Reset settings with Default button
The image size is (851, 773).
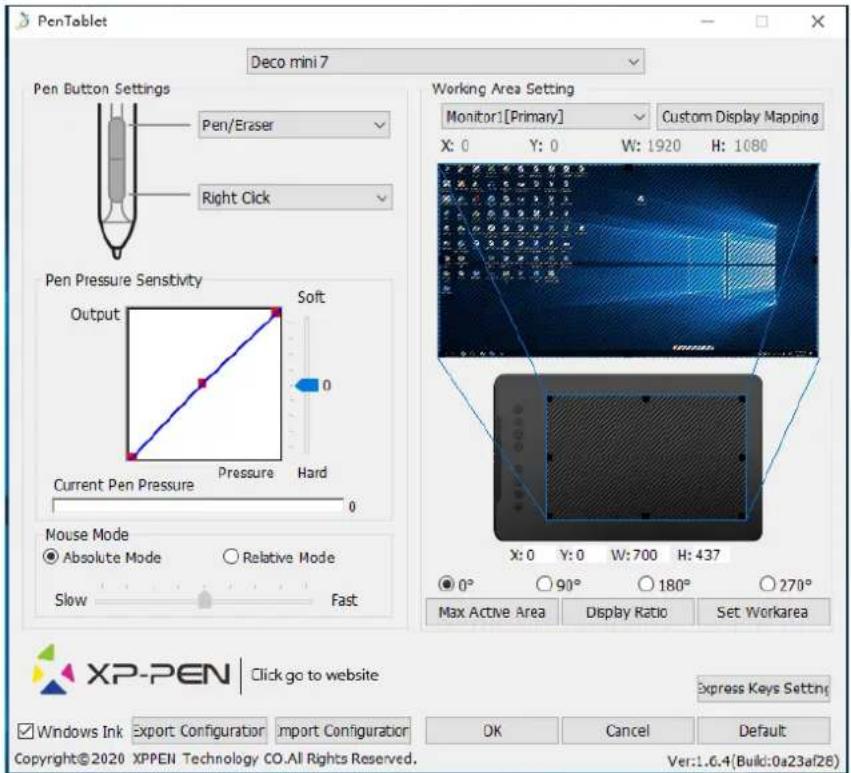click(763, 731)
